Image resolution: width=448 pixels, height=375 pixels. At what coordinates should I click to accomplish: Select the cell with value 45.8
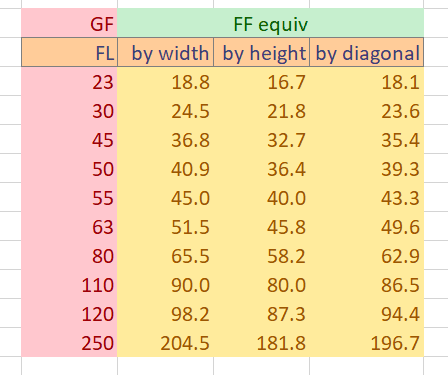(261, 226)
